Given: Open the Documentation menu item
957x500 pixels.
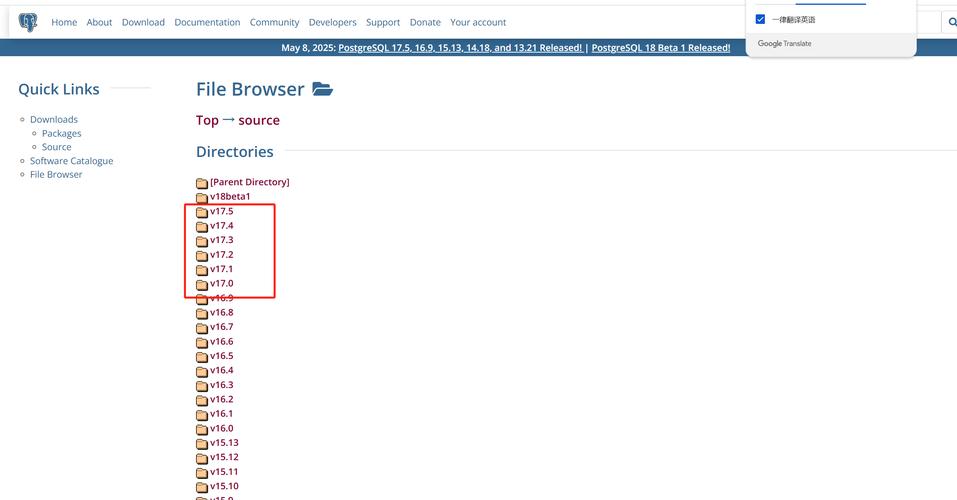Looking at the screenshot, I should (207, 22).
